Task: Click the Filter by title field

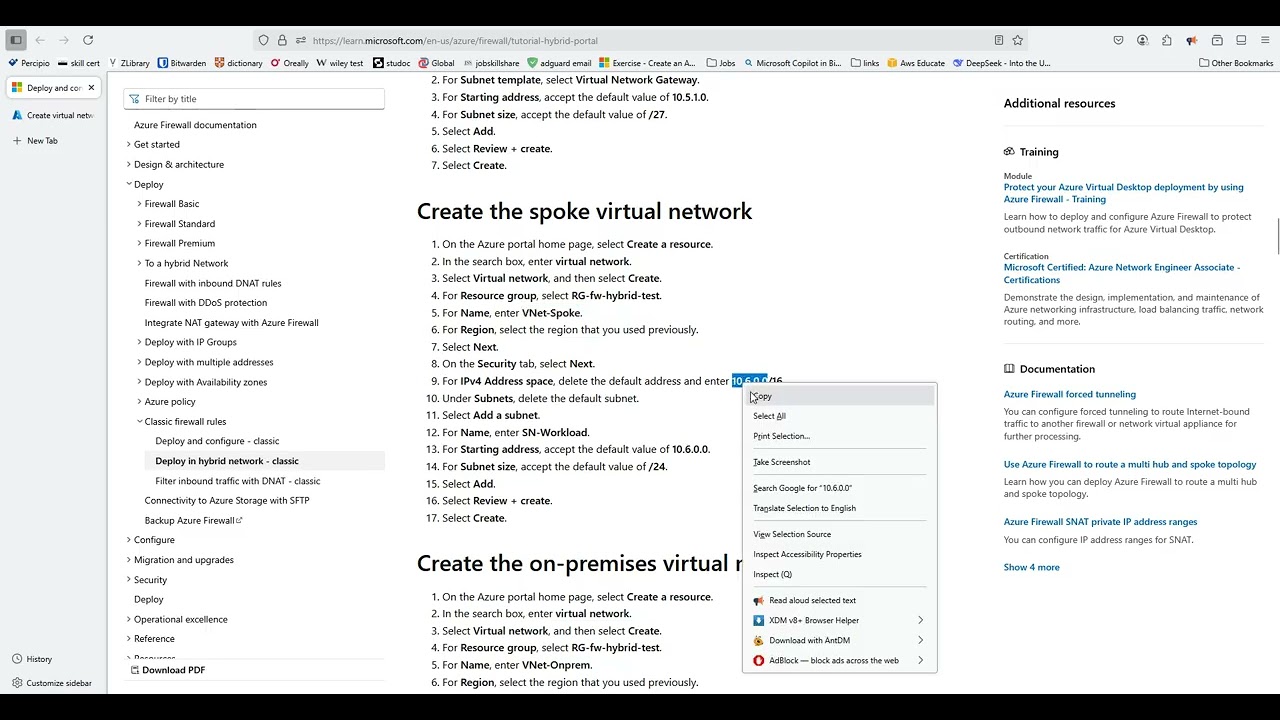Action: [254, 99]
